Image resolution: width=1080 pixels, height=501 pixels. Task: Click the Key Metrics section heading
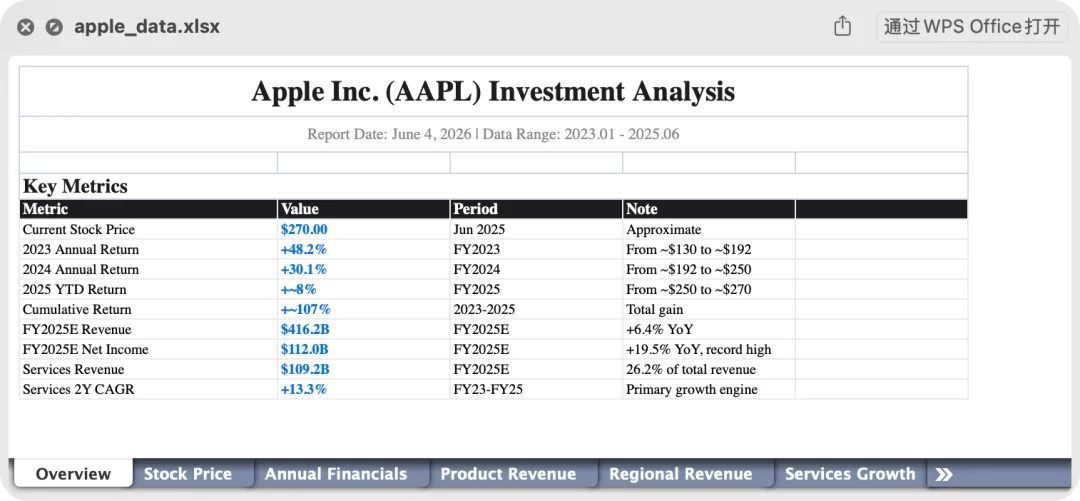pyautogui.click(x=75, y=186)
